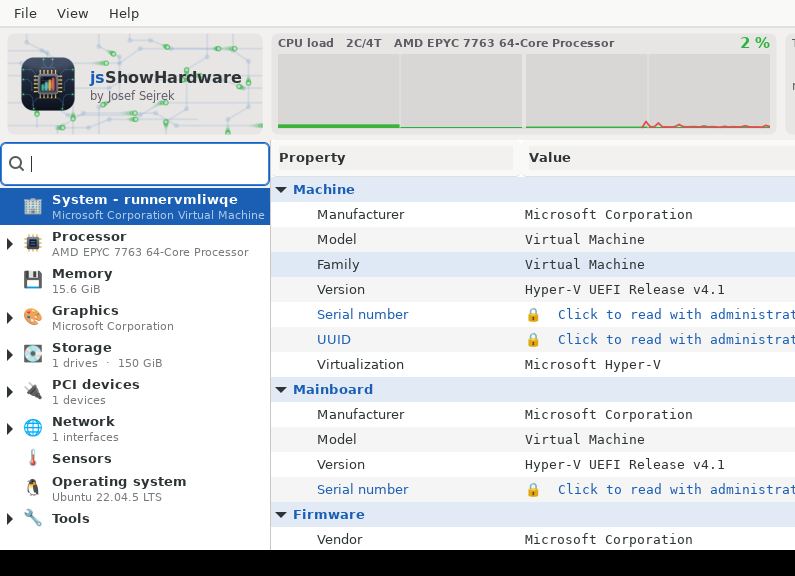The height and width of the screenshot is (576, 795).
Task: Click the PCI devices plug icon
Action: [33, 391]
